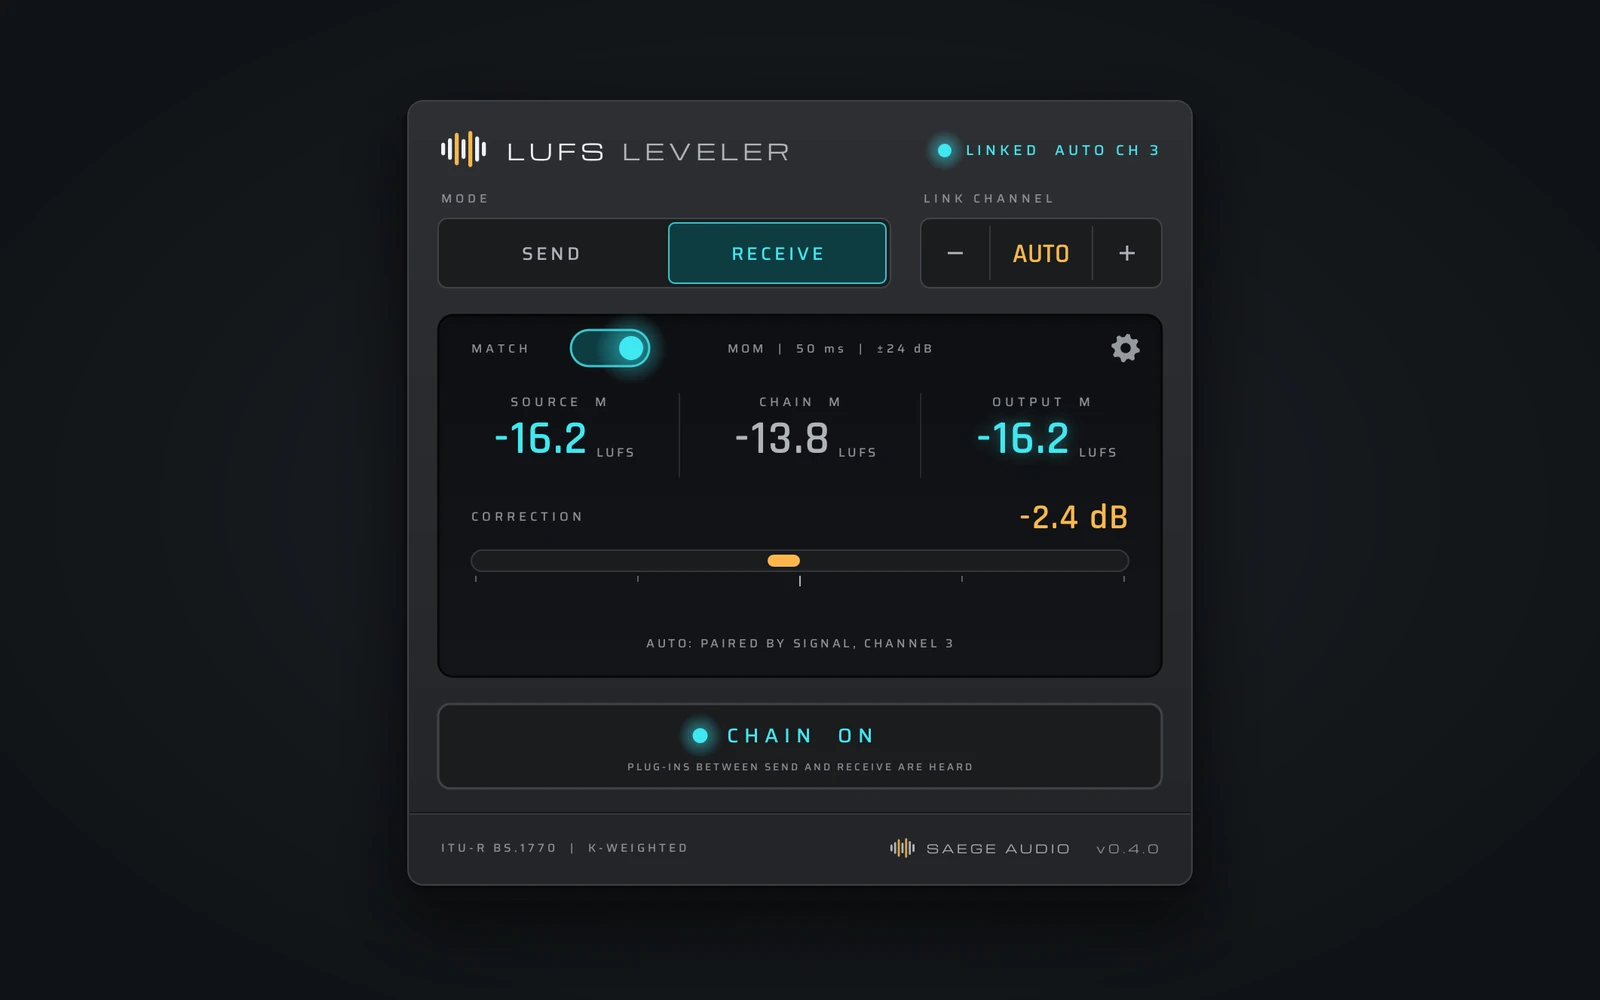Click the LUFS Leveler waveform logo icon
The width and height of the screenshot is (1600, 1000).
463,150
